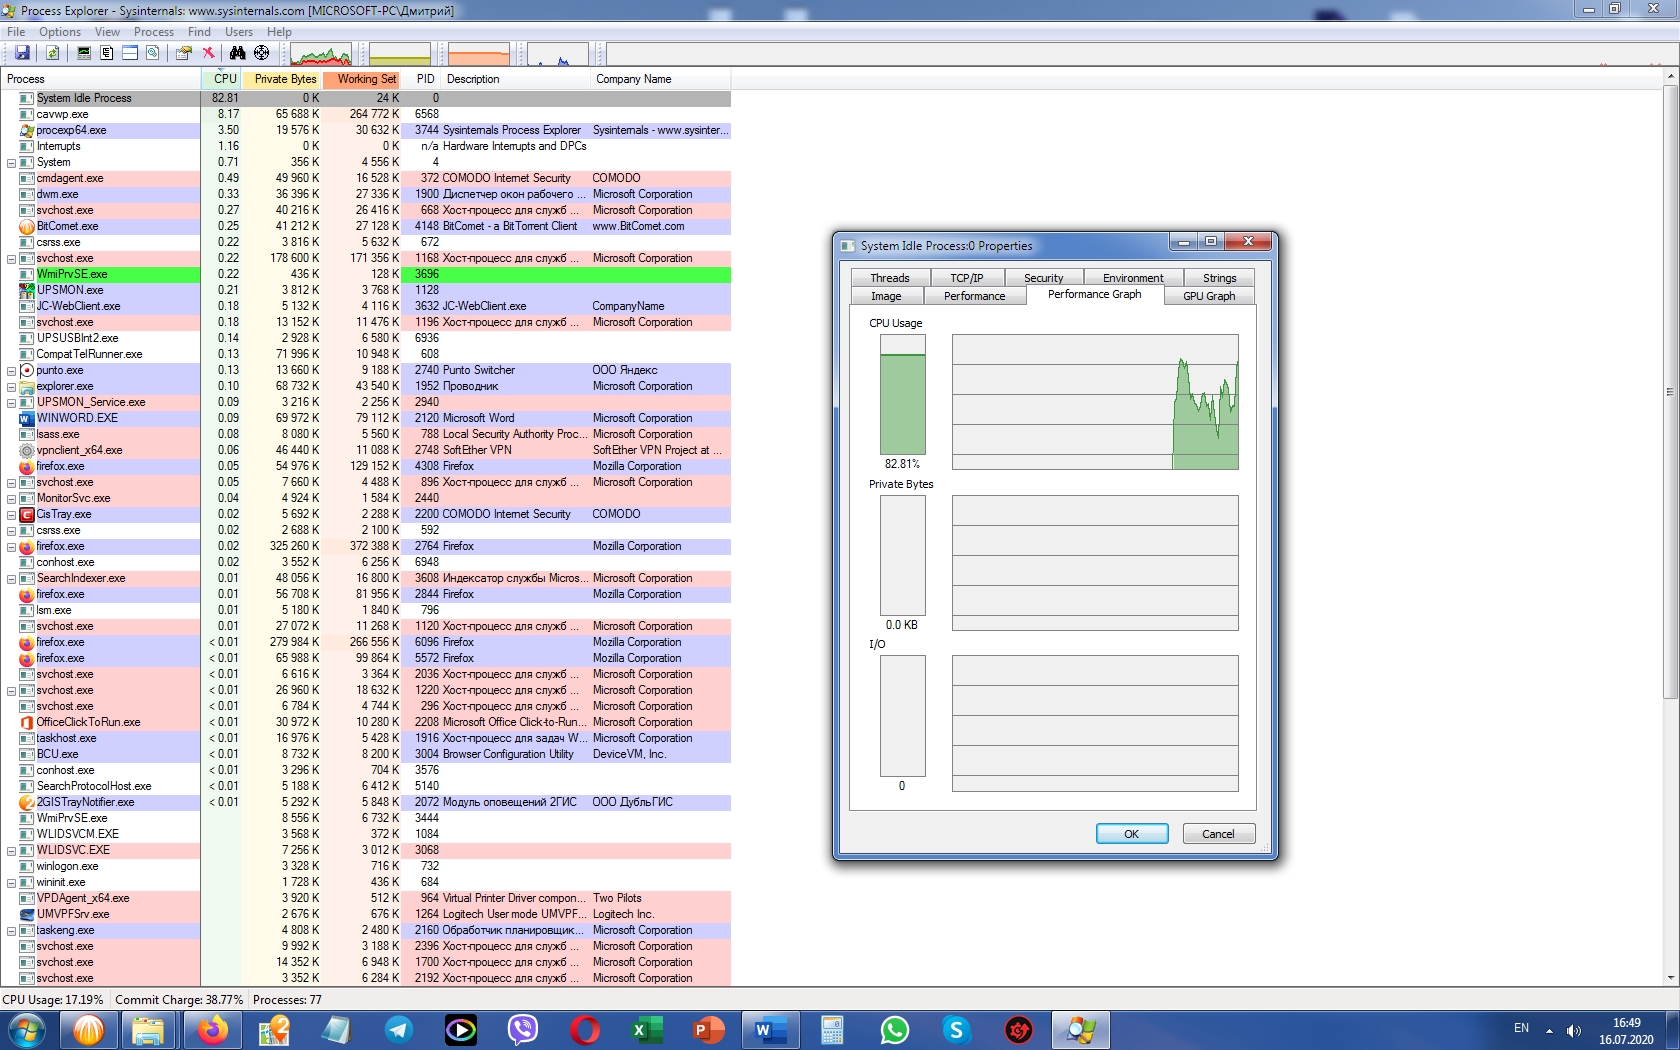Switch to the Threads tab

point(890,278)
